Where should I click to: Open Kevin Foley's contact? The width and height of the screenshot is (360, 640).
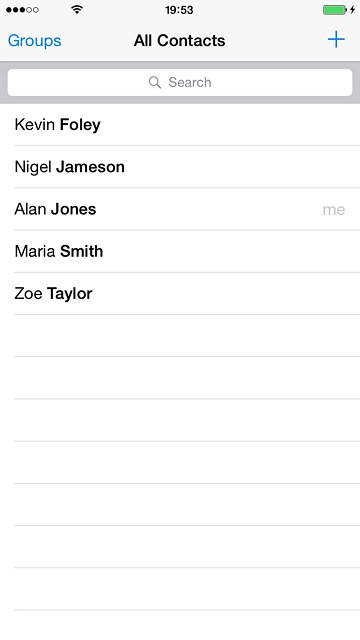point(180,124)
